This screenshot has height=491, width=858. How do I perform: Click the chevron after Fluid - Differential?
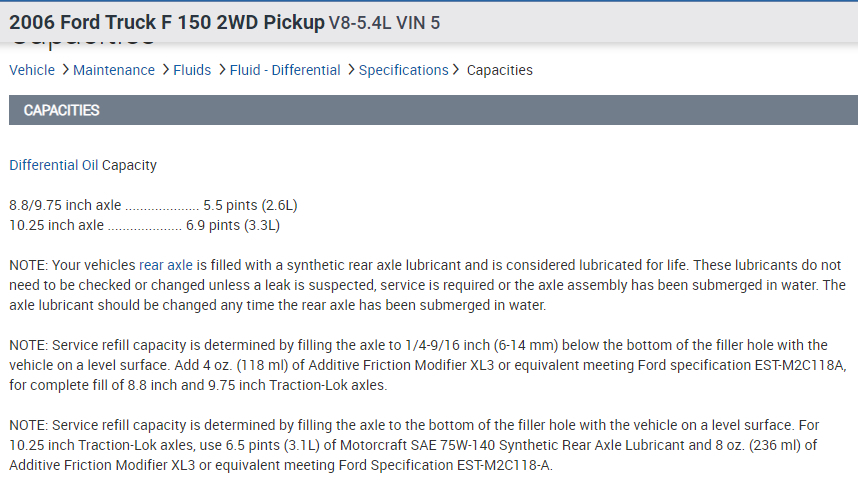pyautogui.click(x=350, y=70)
